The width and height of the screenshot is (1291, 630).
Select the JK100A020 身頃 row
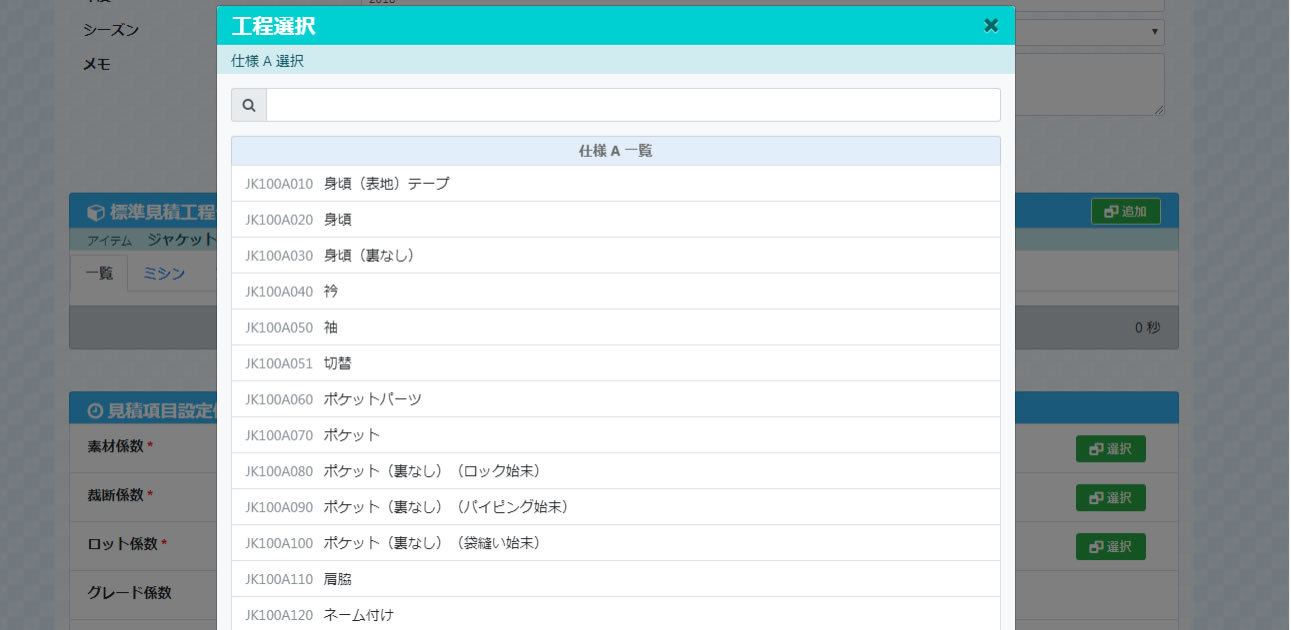(x=337, y=220)
